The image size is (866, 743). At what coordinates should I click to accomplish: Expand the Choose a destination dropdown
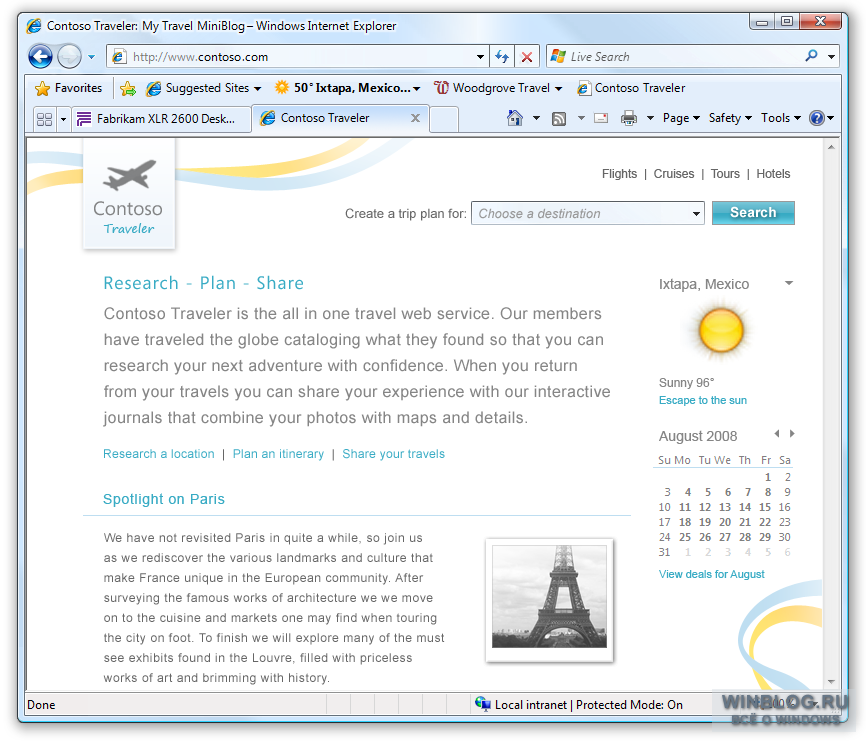coord(697,213)
